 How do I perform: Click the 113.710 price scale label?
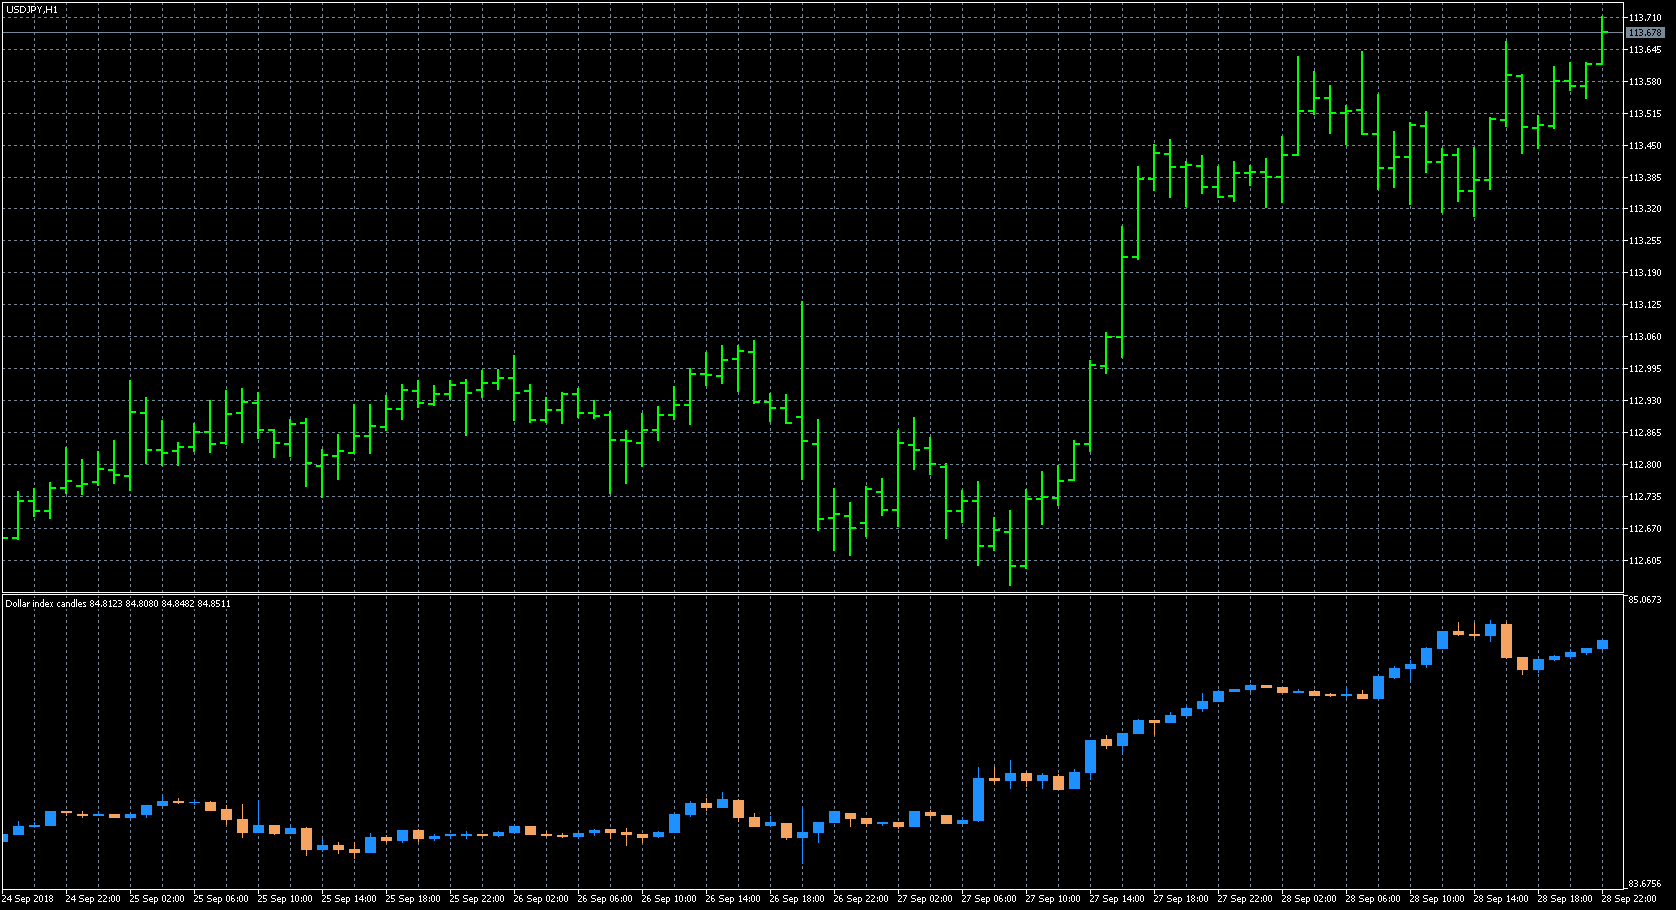coord(1645,18)
